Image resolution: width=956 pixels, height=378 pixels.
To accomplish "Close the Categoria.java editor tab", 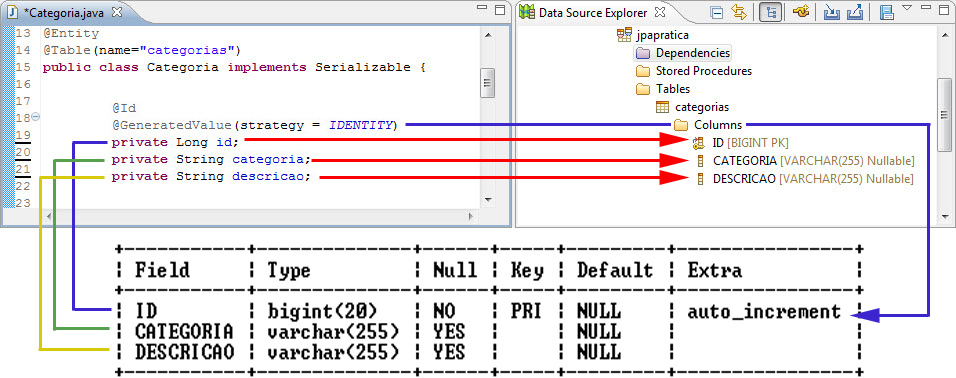I will click(x=118, y=12).
